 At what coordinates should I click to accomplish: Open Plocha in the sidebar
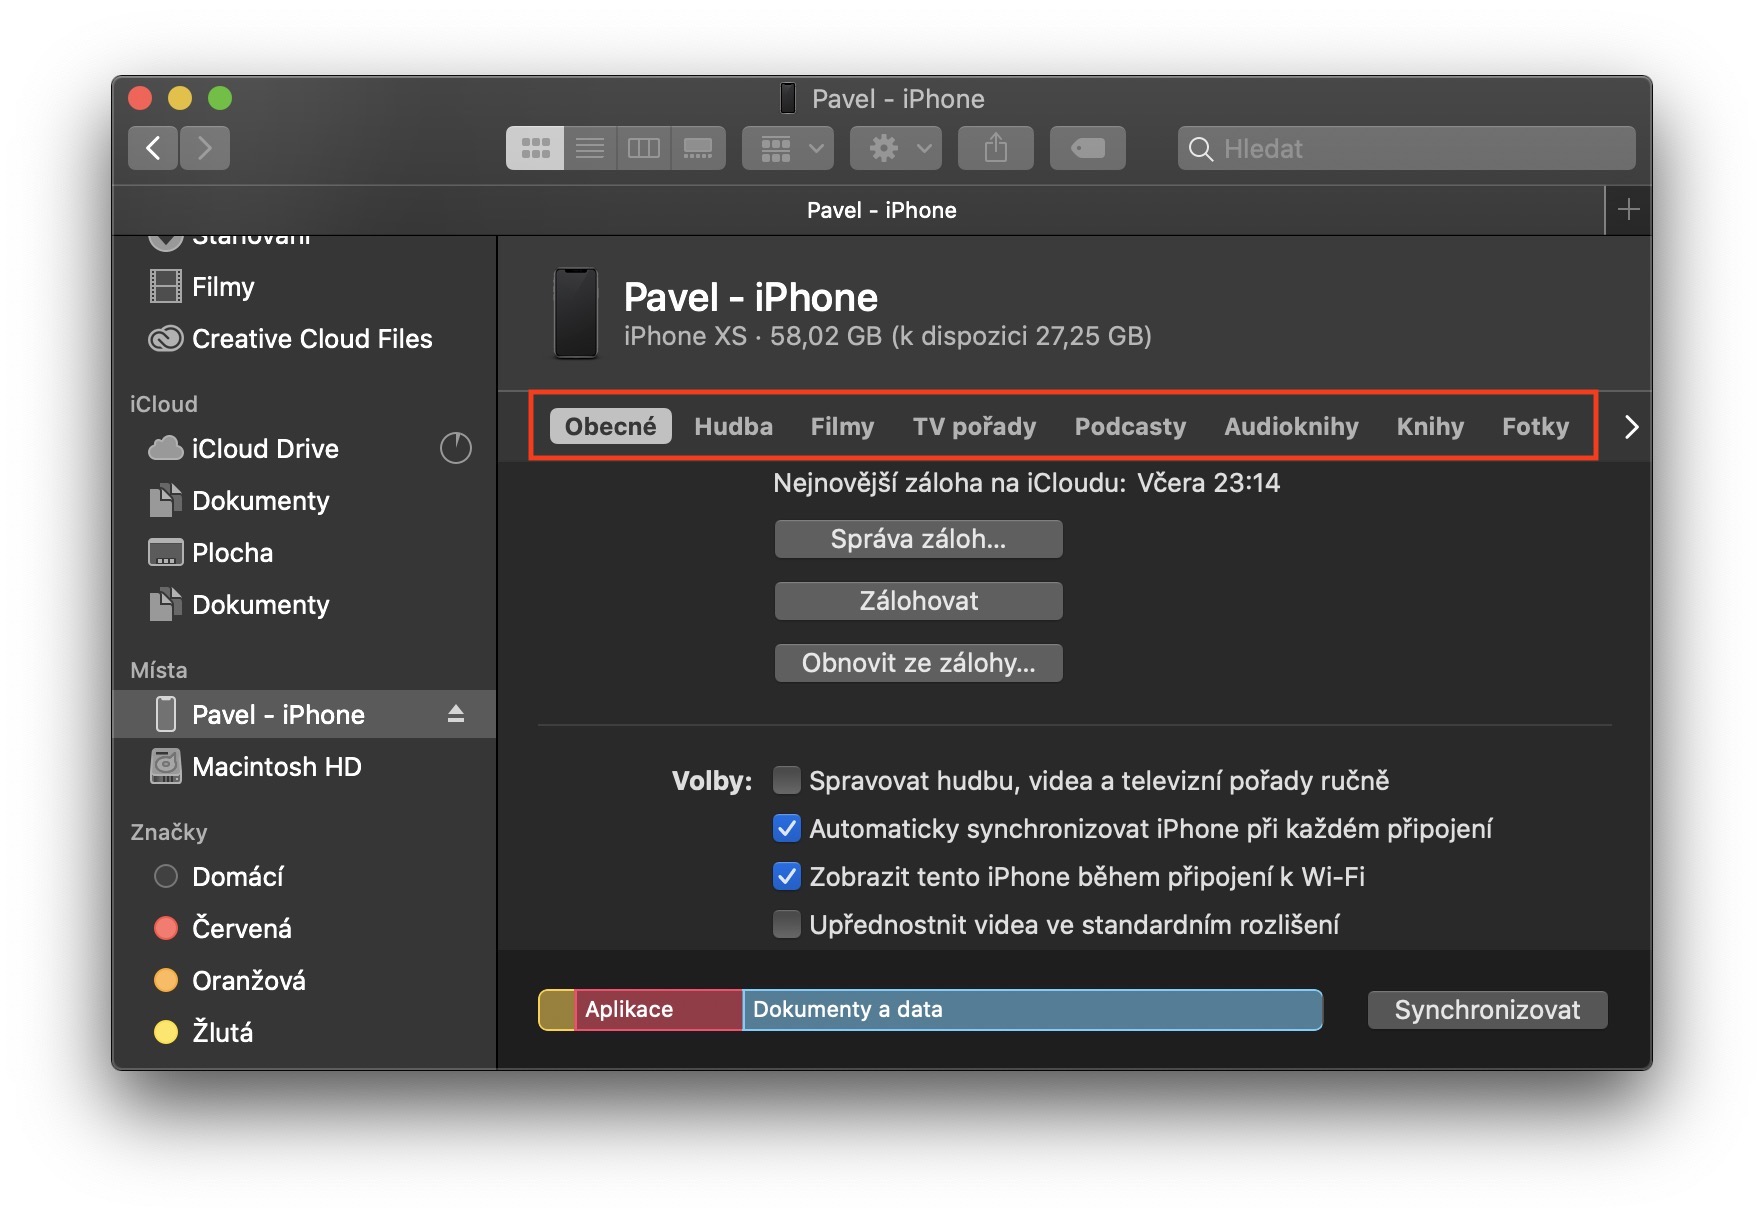(x=304, y=553)
